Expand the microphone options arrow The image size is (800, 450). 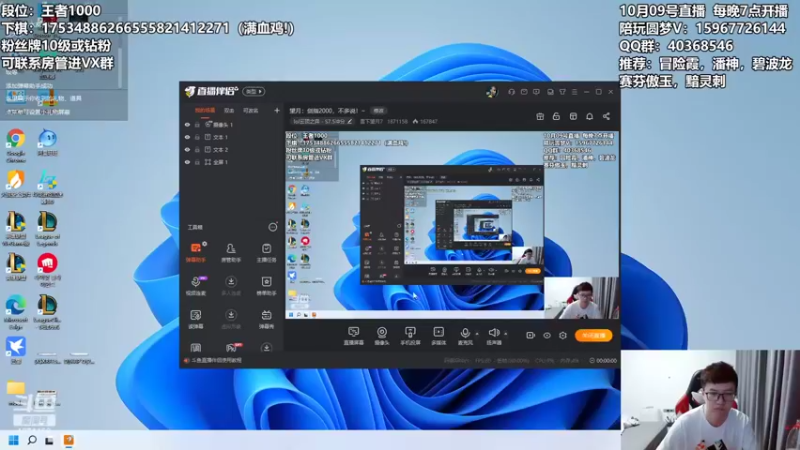[x=477, y=334]
